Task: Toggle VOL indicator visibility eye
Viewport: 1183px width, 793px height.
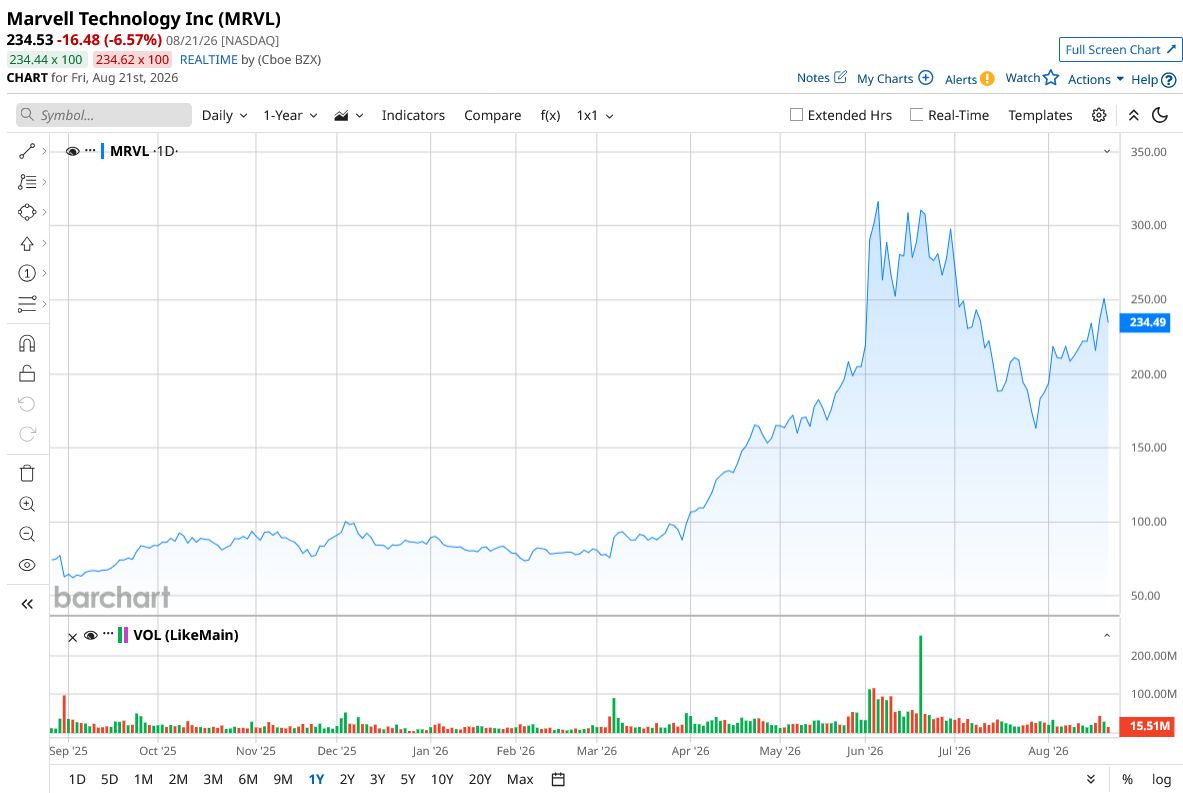Action: coord(91,635)
